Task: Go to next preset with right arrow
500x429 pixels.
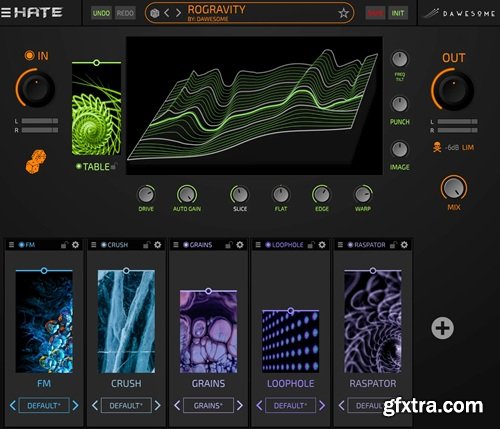Action: pyautogui.click(x=178, y=13)
